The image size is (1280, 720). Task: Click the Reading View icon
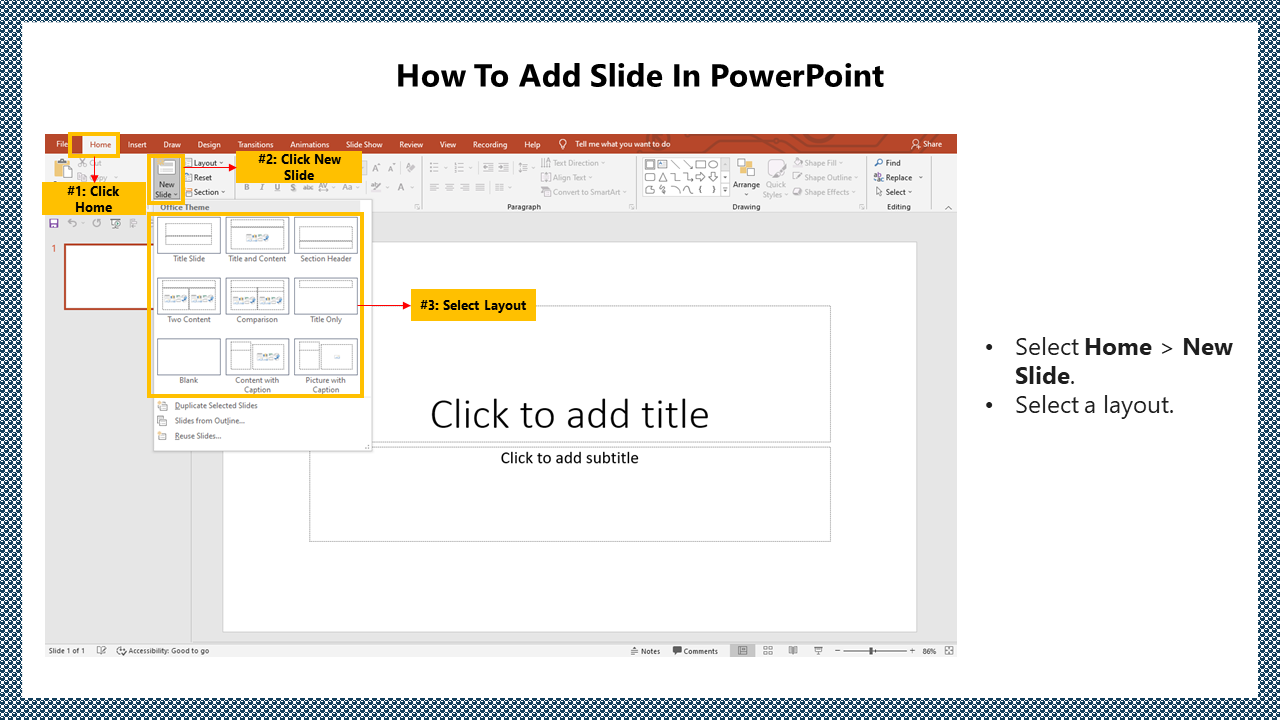tap(793, 651)
